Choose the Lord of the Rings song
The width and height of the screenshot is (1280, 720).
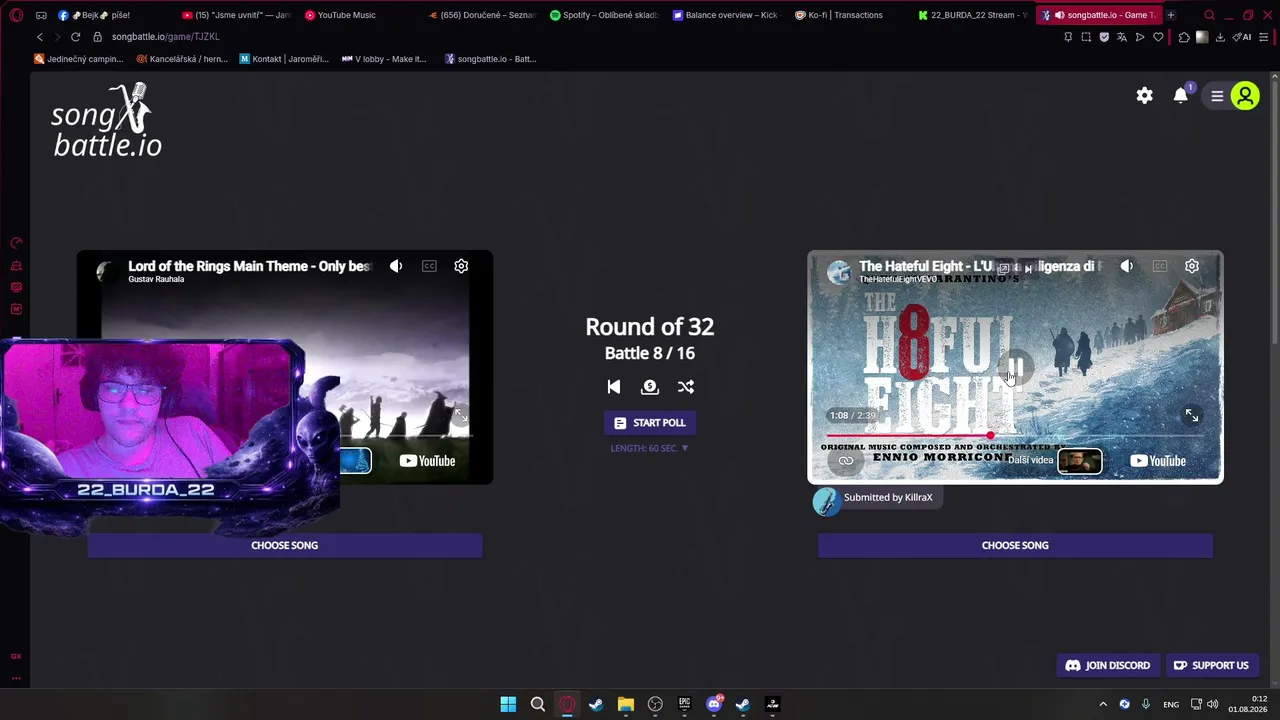point(285,545)
